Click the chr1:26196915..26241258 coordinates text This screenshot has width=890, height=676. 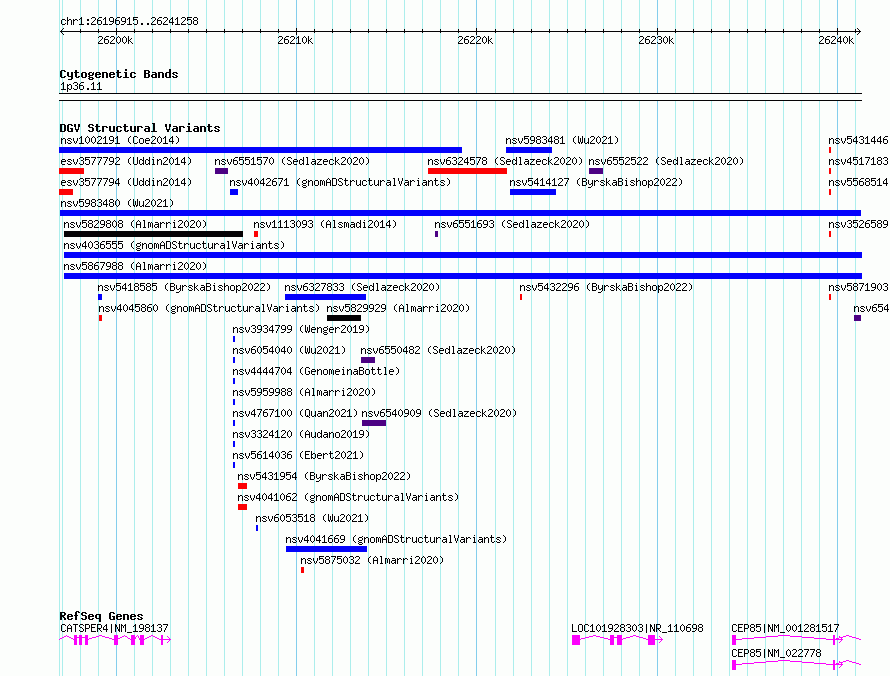(x=129, y=22)
